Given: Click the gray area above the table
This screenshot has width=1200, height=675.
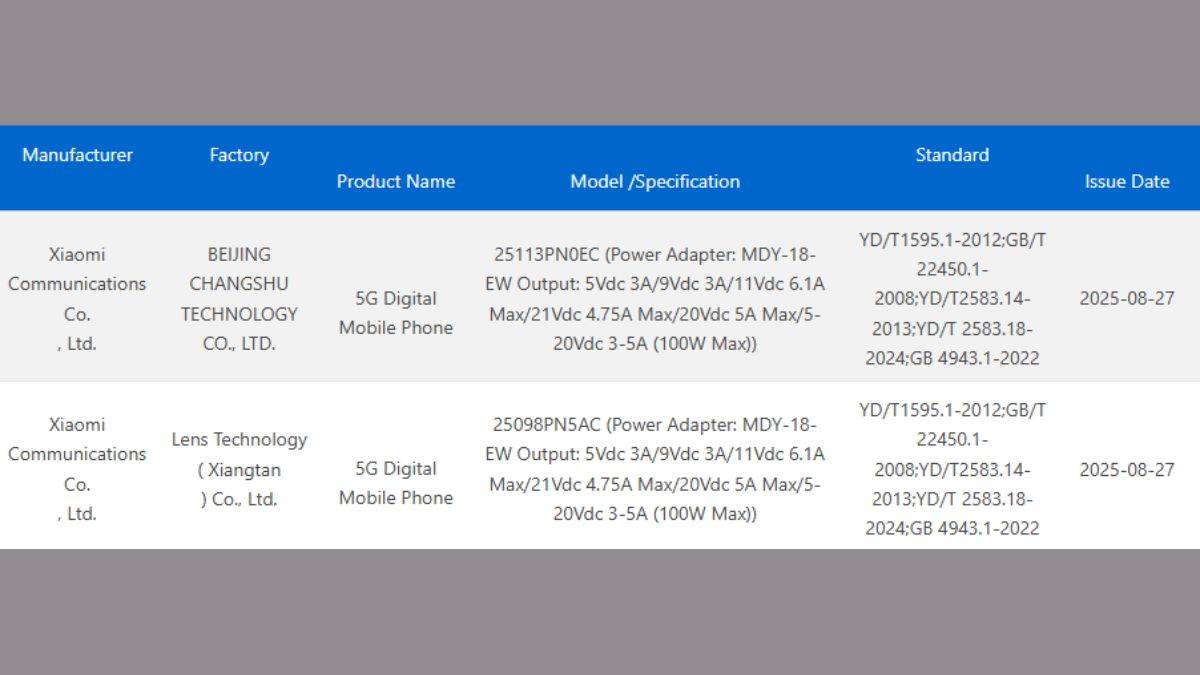Looking at the screenshot, I should click(x=600, y=60).
